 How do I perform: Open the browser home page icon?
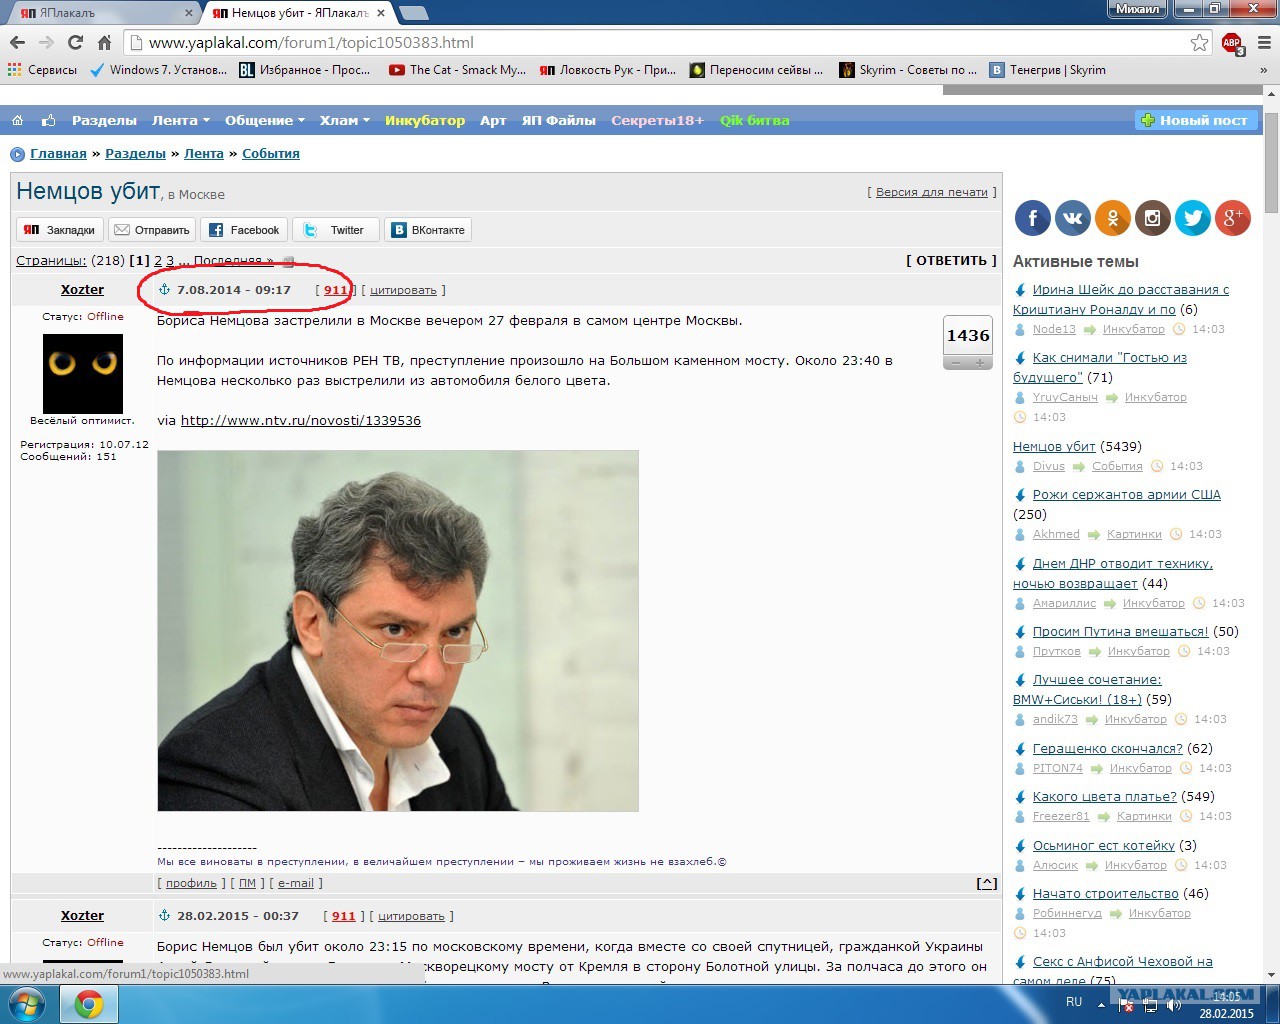104,42
